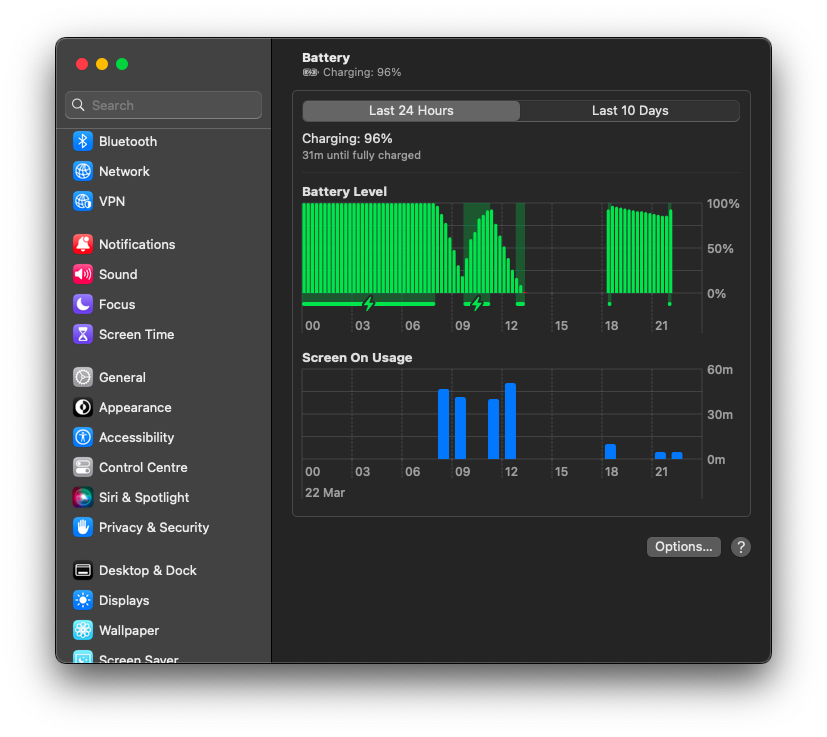The width and height of the screenshot is (827, 737).
Task: Click into the Search field
Action: (164, 105)
